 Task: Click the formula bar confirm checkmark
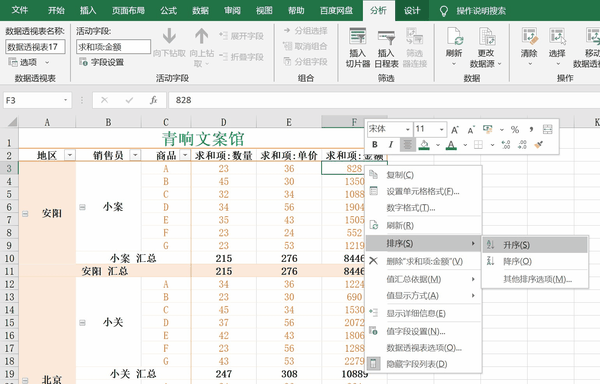(129, 100)
